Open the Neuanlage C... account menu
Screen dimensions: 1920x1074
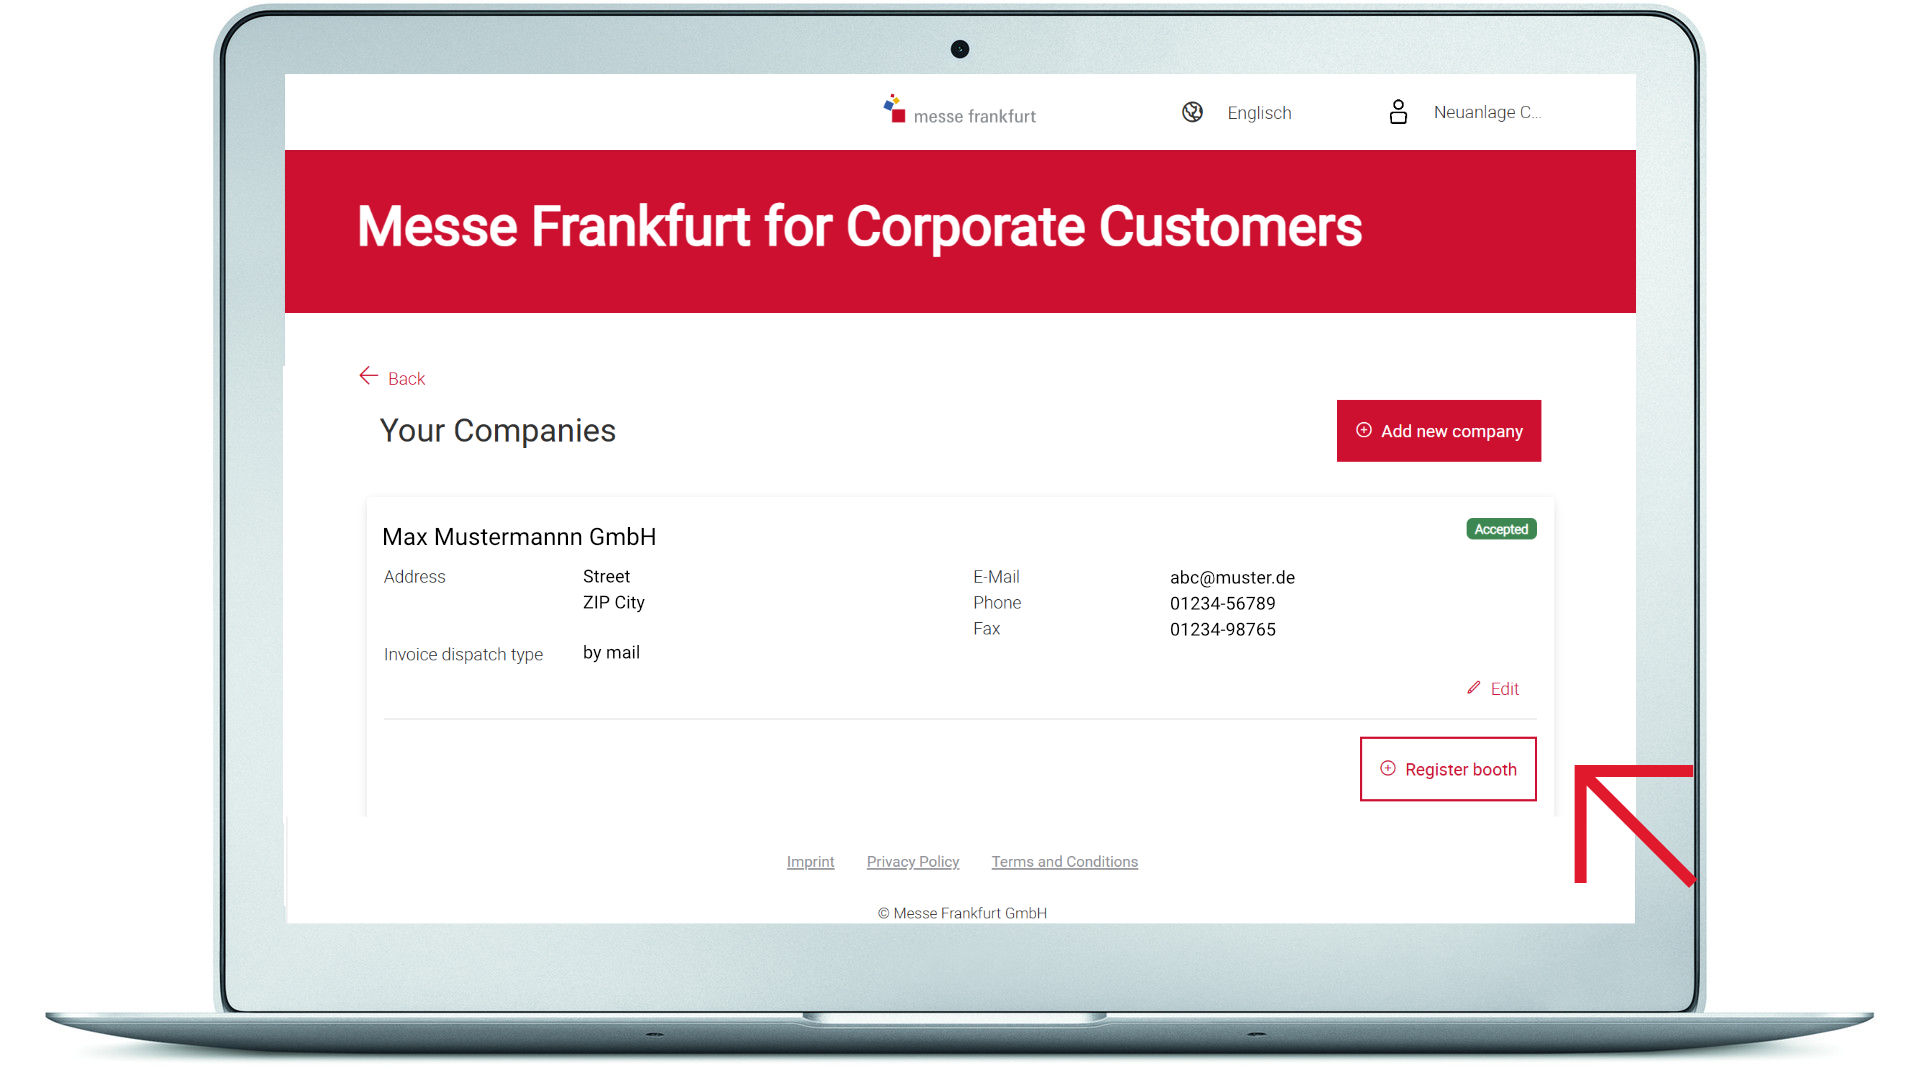point(1487,112)
